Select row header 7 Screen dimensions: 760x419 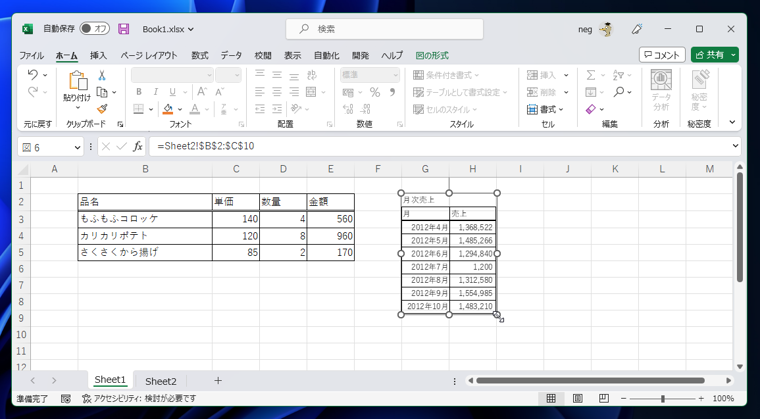21,285
